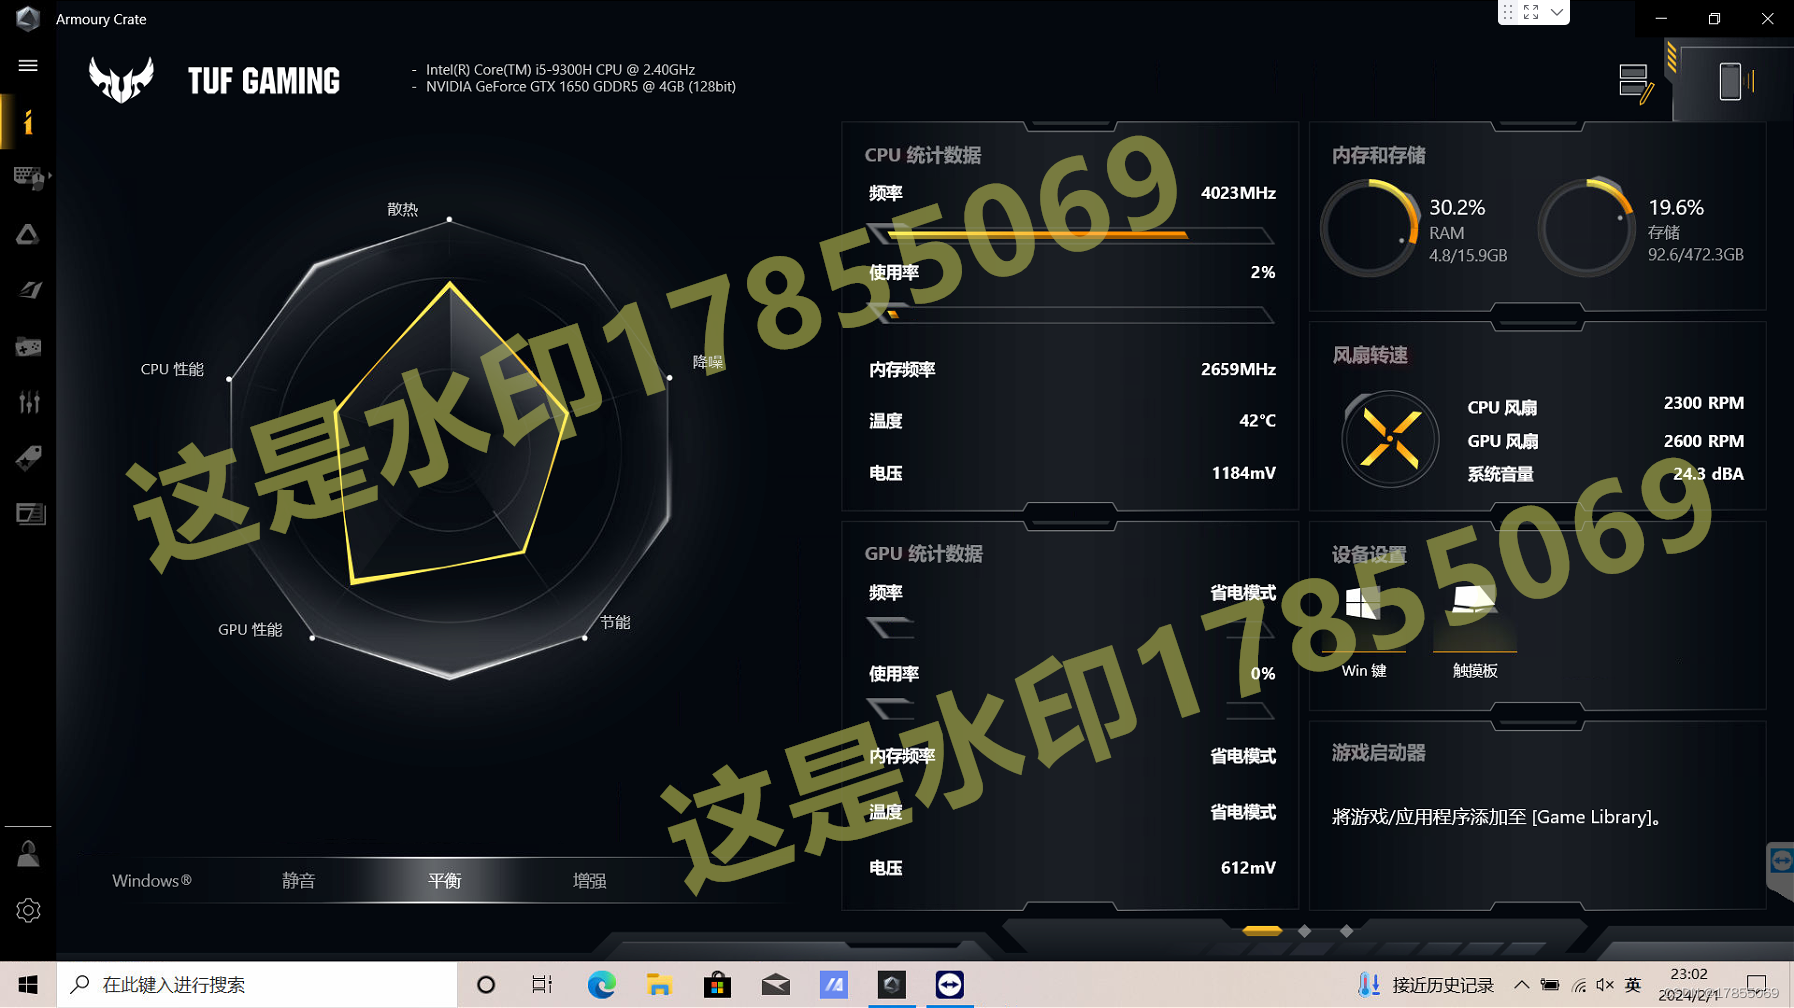Click the 接近历史记录 weather widget
Viewport: 1794px width, 1008px height.
(x=1425, y=985)
